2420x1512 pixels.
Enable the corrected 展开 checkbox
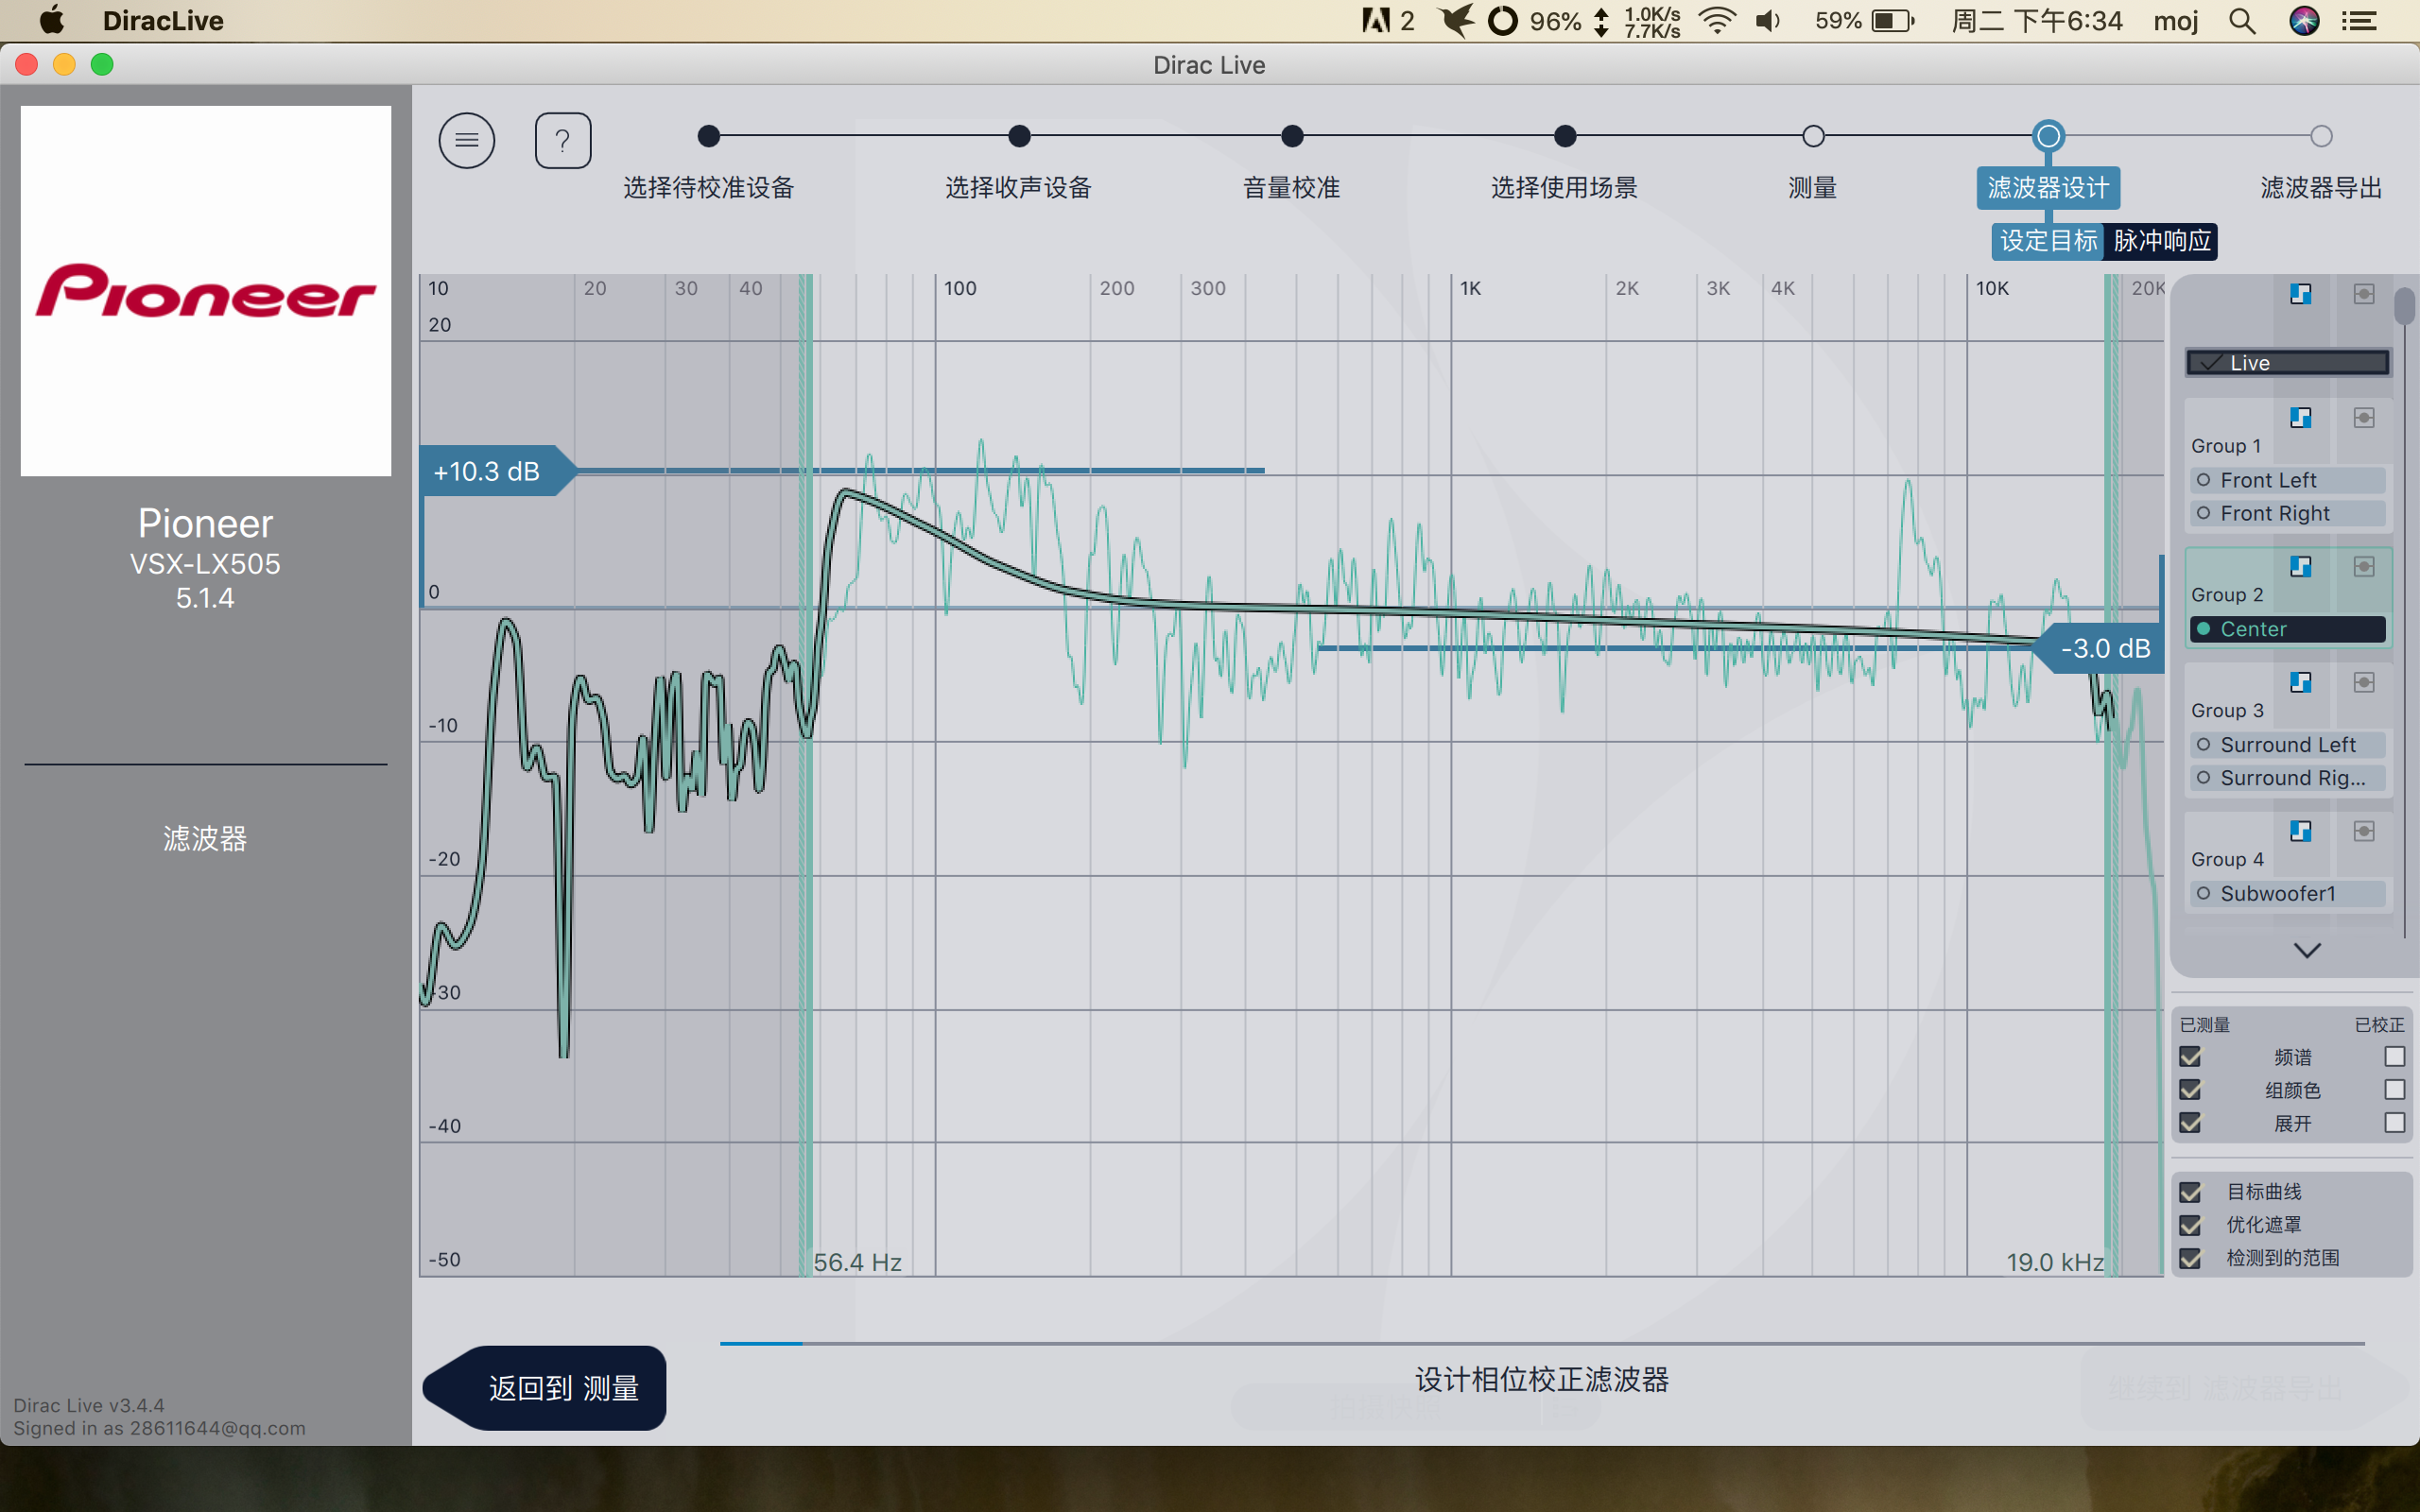click(2394, 1123)
